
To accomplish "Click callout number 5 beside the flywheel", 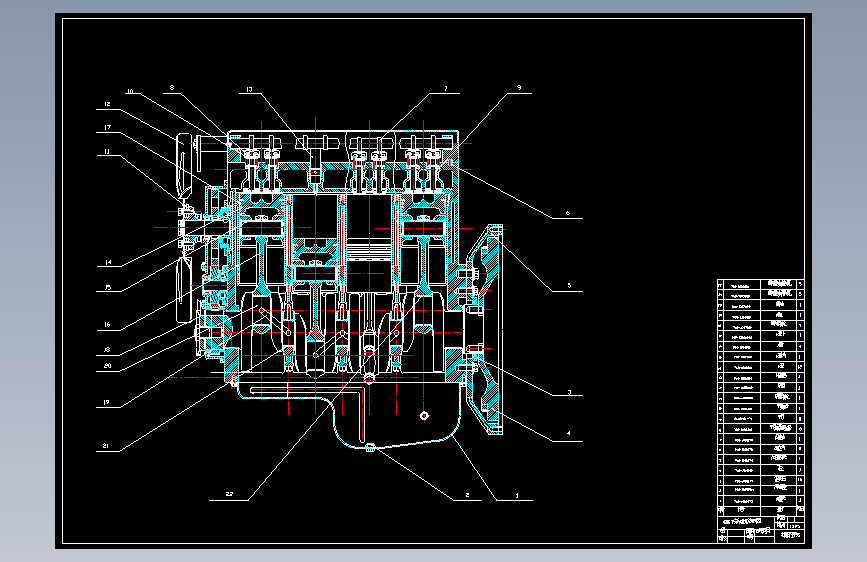I will click(569, 285).
